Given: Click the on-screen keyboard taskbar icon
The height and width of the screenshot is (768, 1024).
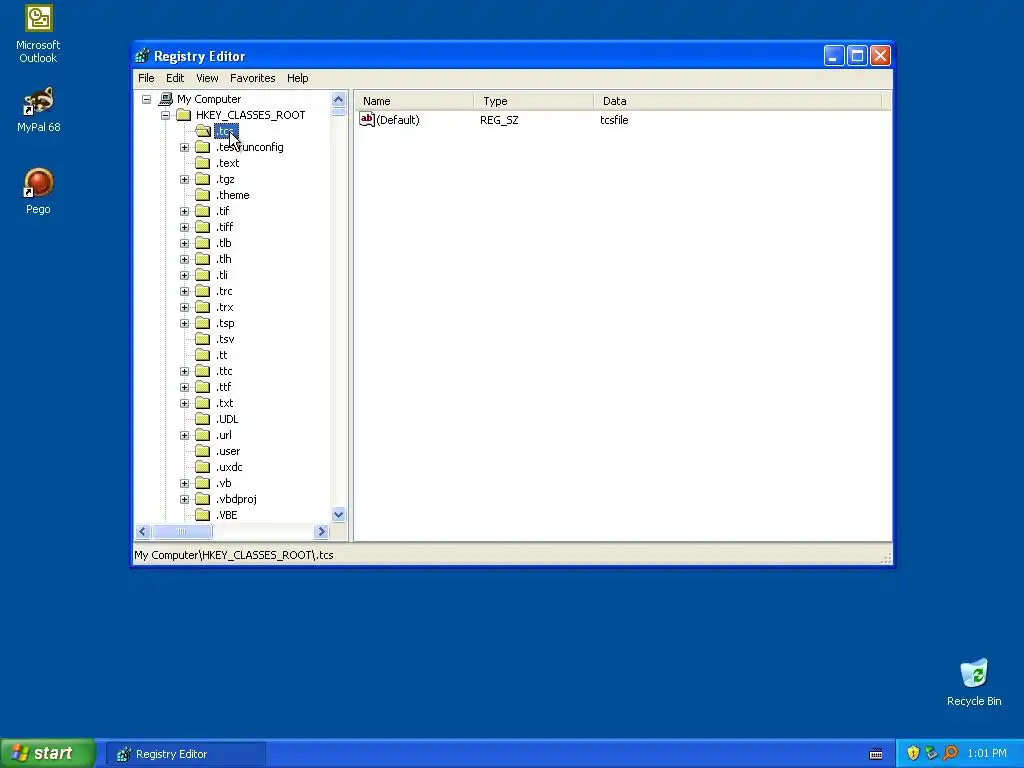Looking at the screenshot, I should point(876,754).
